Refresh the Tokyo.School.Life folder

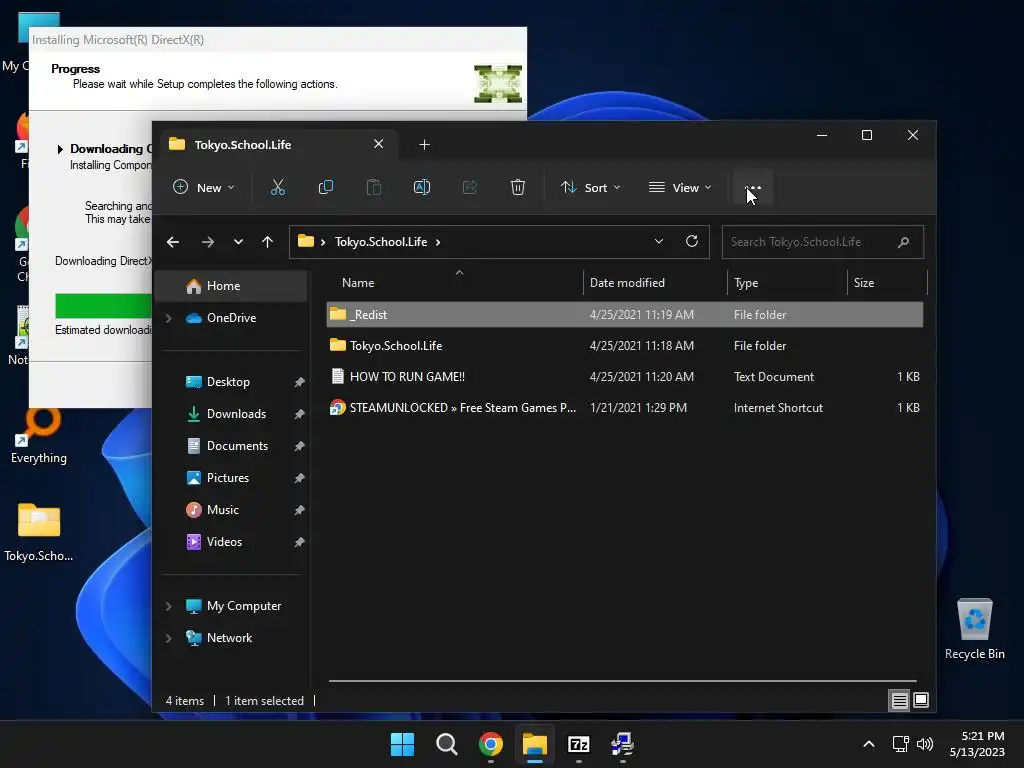coord(692,242)
